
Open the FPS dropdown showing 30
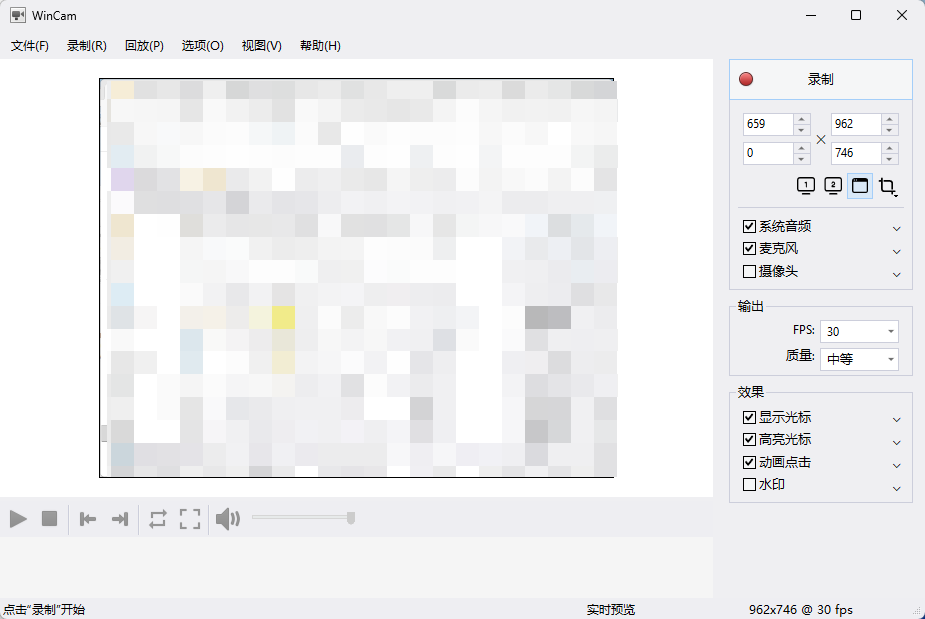tap(859, 332)
